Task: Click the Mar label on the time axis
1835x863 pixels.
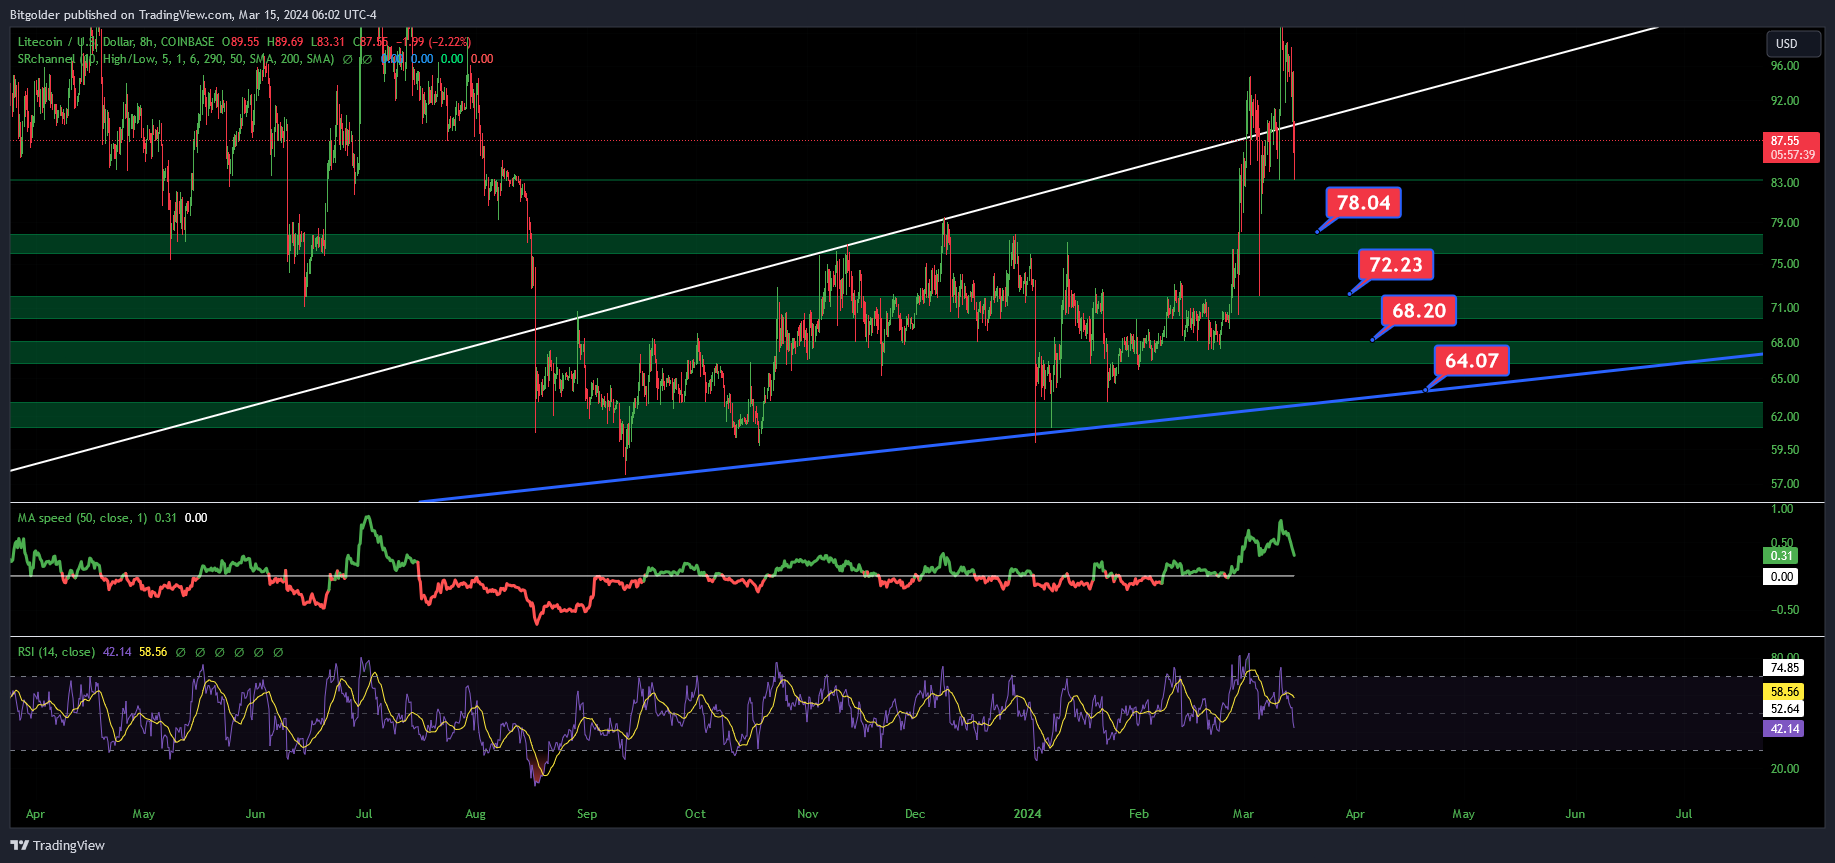Action: tap(1243, 814)
